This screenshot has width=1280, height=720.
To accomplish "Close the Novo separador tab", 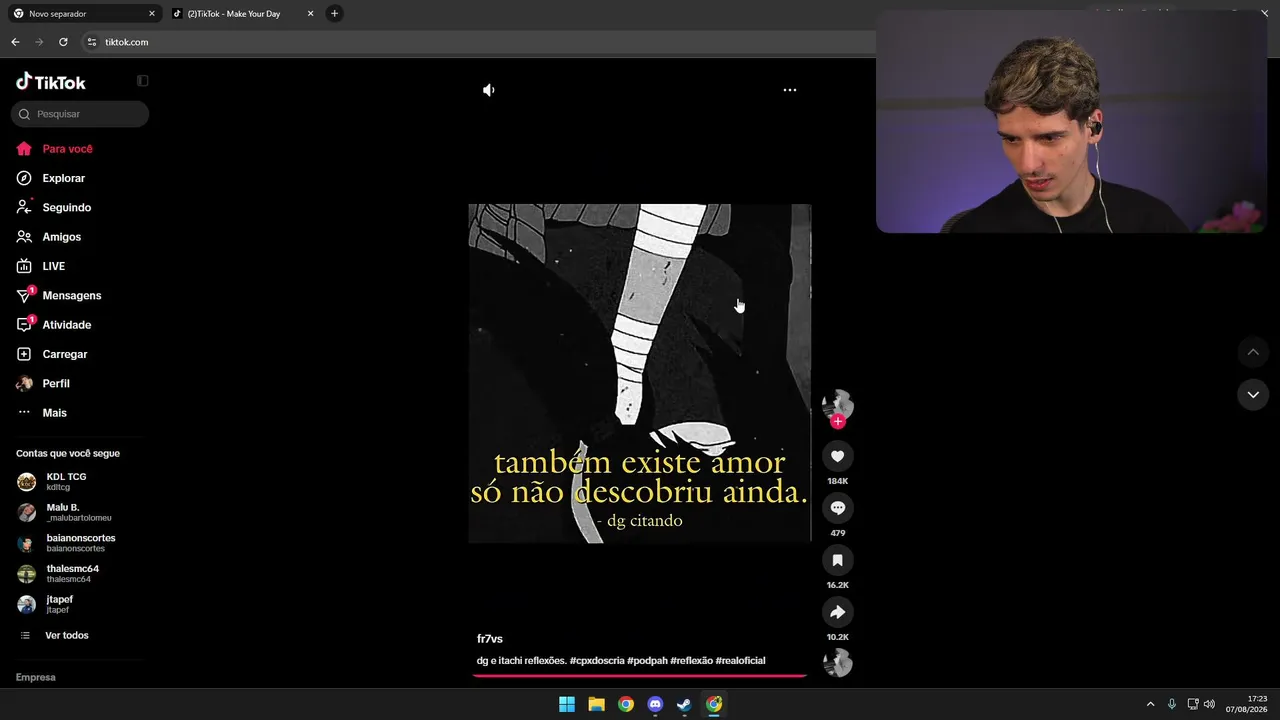I will pyautogui.click(x=152, y=14).
